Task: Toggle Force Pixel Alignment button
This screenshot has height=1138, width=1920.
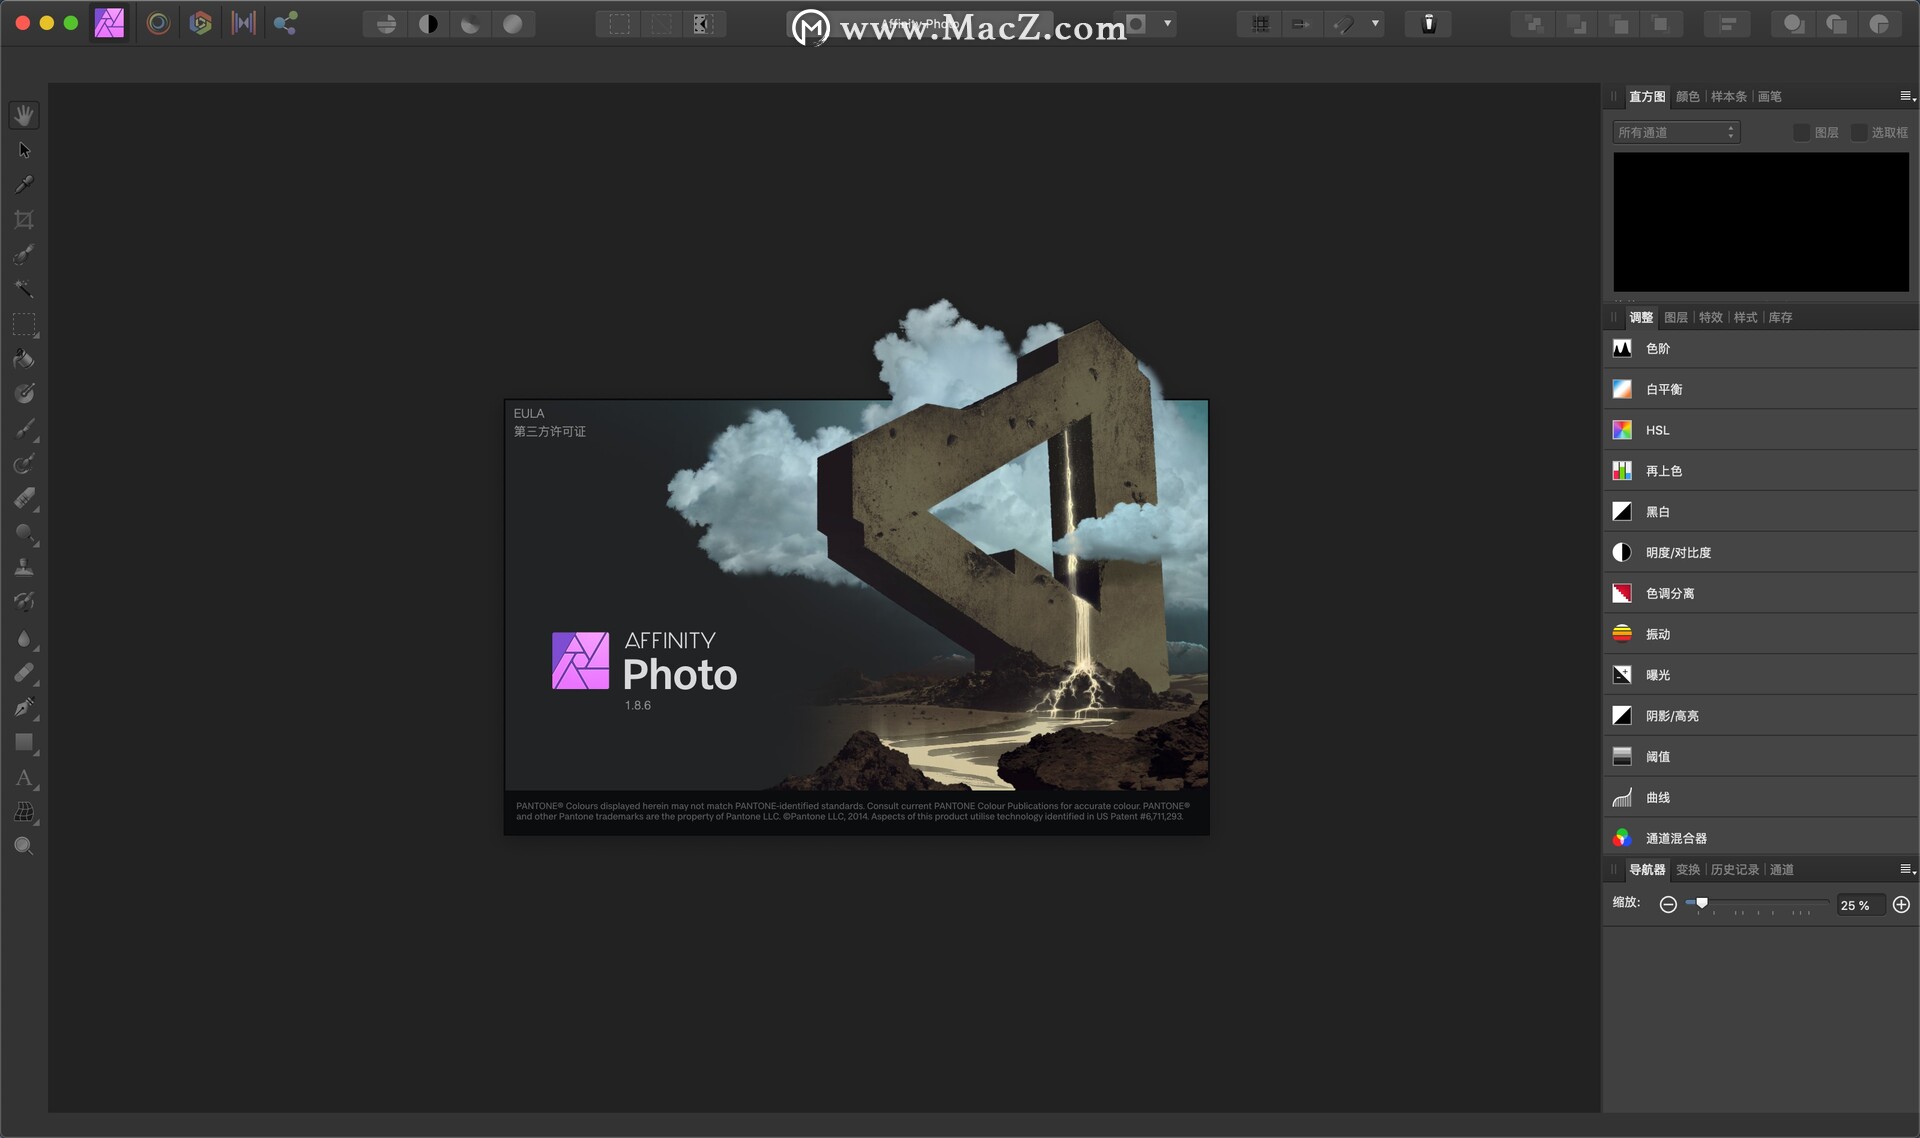Action: pos(1301,24)
